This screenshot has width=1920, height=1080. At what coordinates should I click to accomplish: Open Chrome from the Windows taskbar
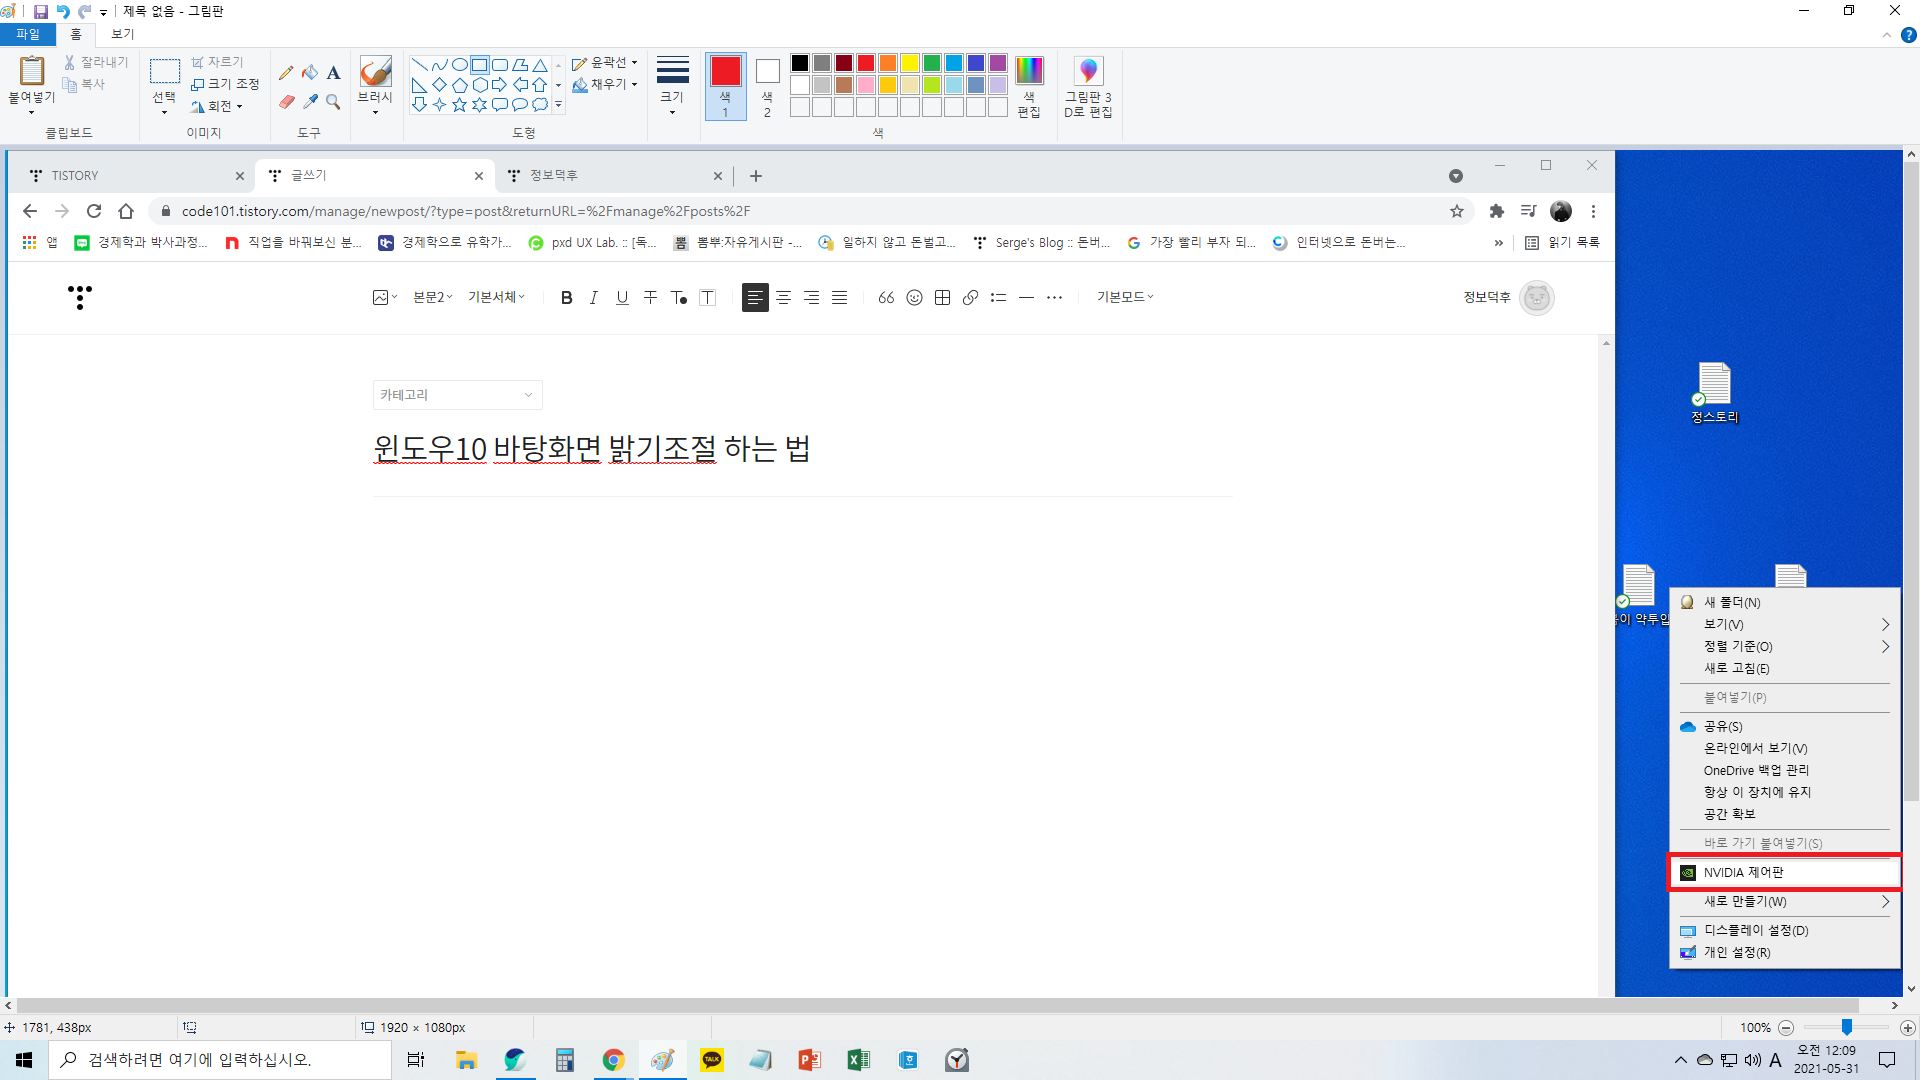[x=613, y=1060]
